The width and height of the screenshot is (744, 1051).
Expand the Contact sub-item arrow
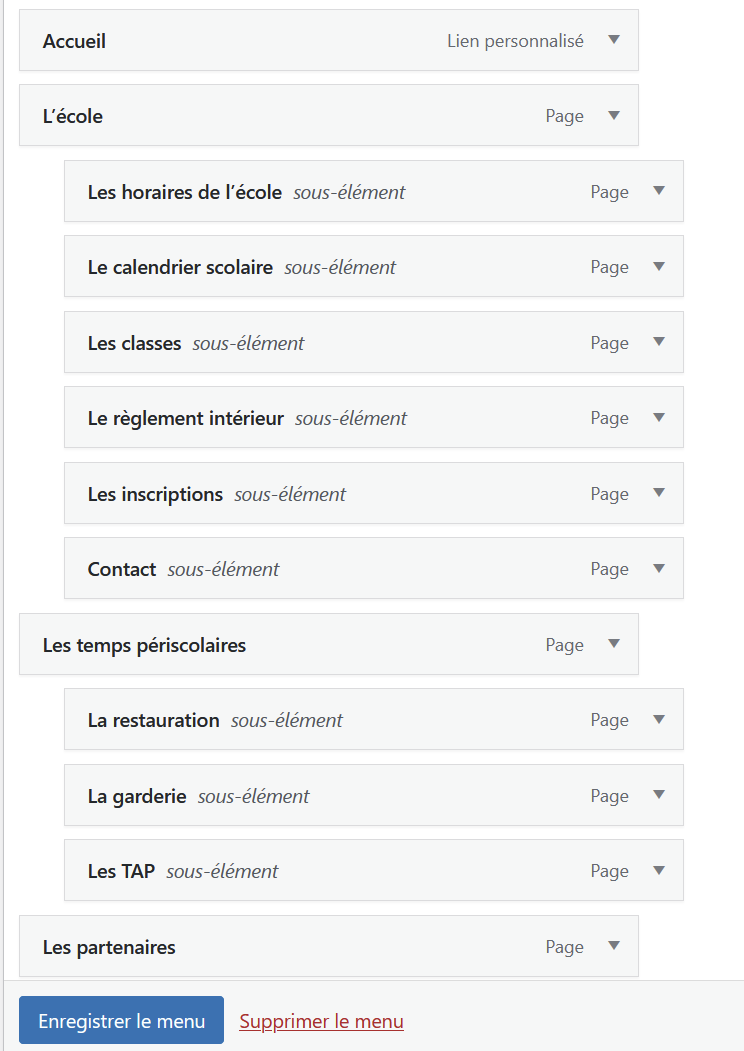coord(659,568)
